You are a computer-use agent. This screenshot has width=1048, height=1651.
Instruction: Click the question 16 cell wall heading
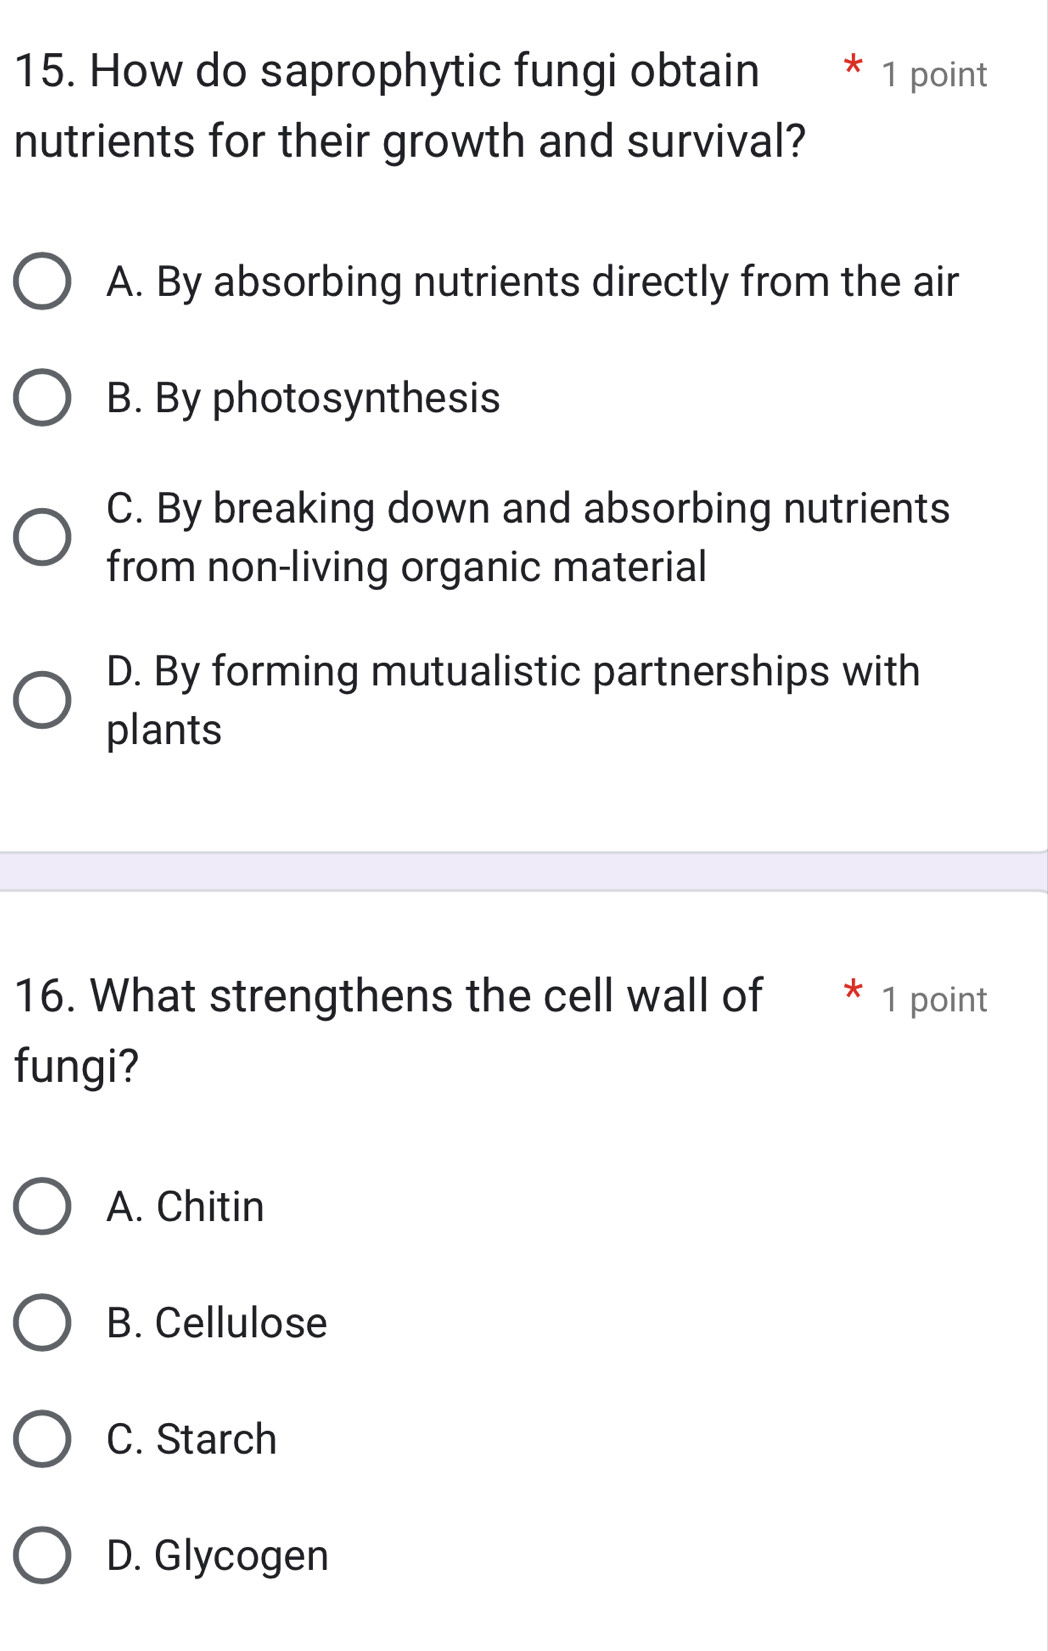point(388,1030)
